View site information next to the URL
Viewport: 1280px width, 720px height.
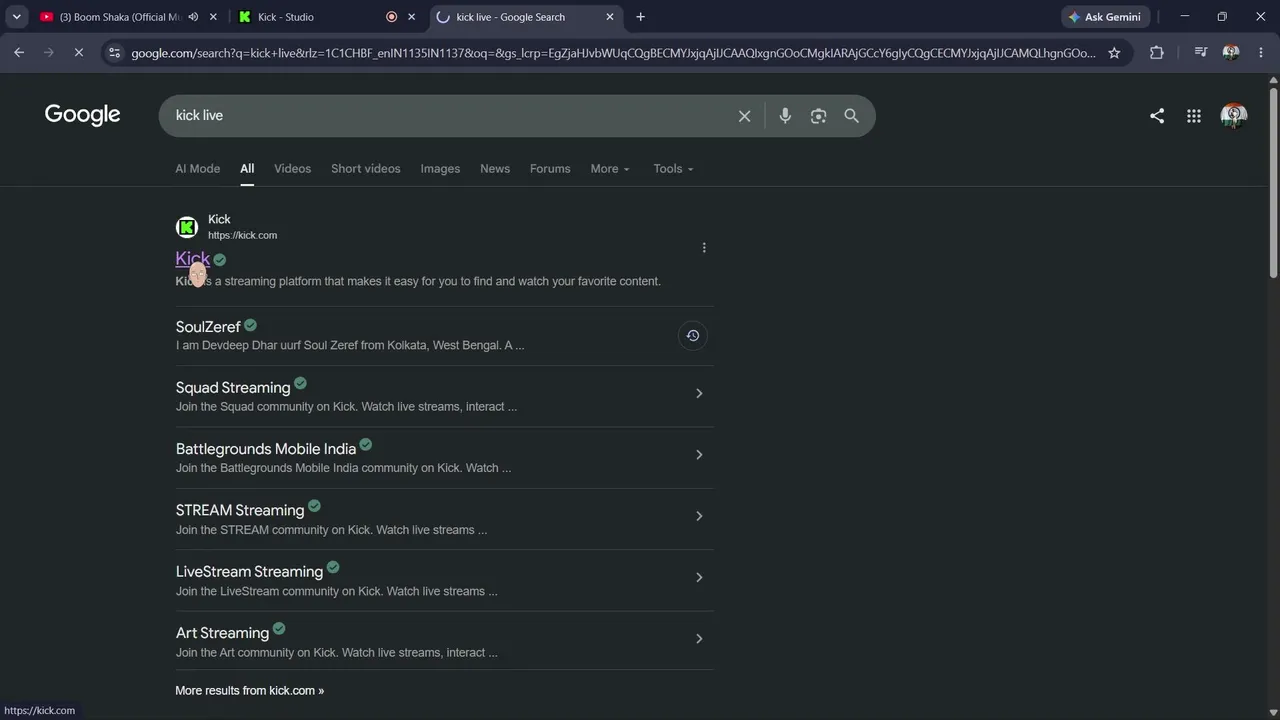point(115,53)
